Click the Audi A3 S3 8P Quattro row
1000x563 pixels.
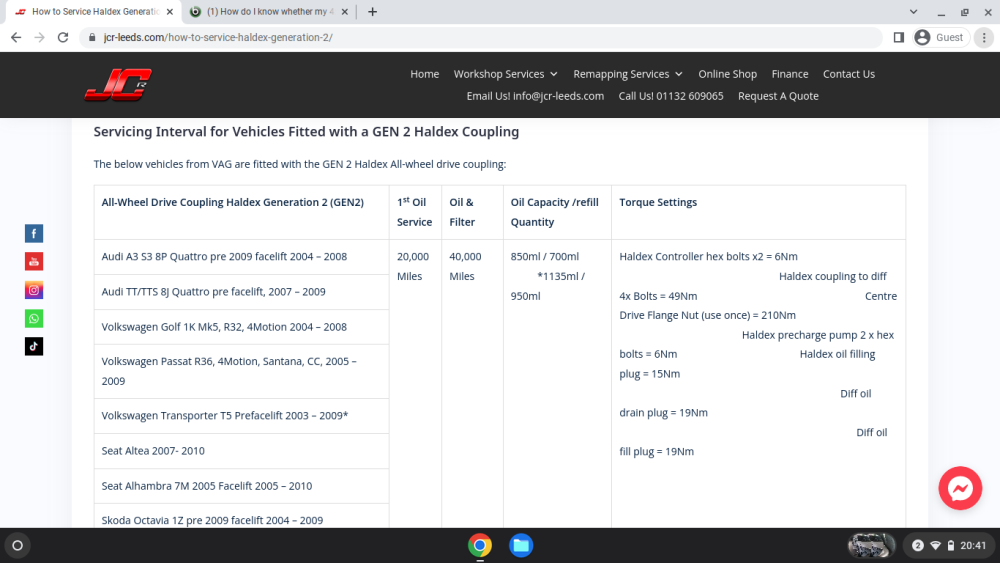[242, 257]
